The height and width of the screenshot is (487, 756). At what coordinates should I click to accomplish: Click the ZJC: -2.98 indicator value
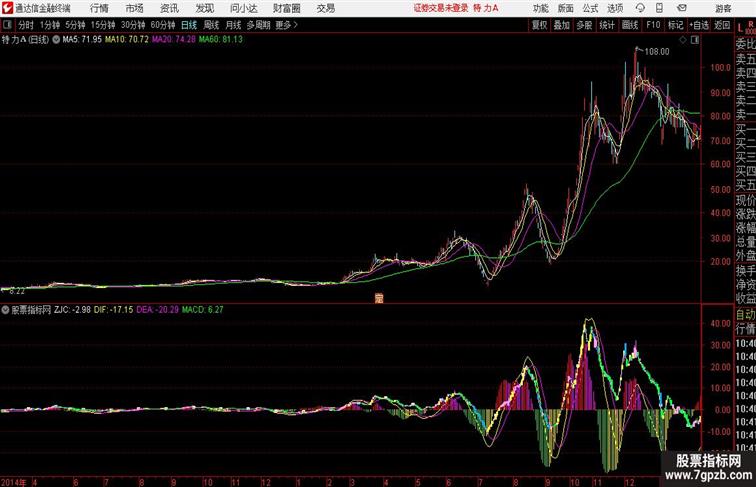pyautogui.click(x=72, y=310)
